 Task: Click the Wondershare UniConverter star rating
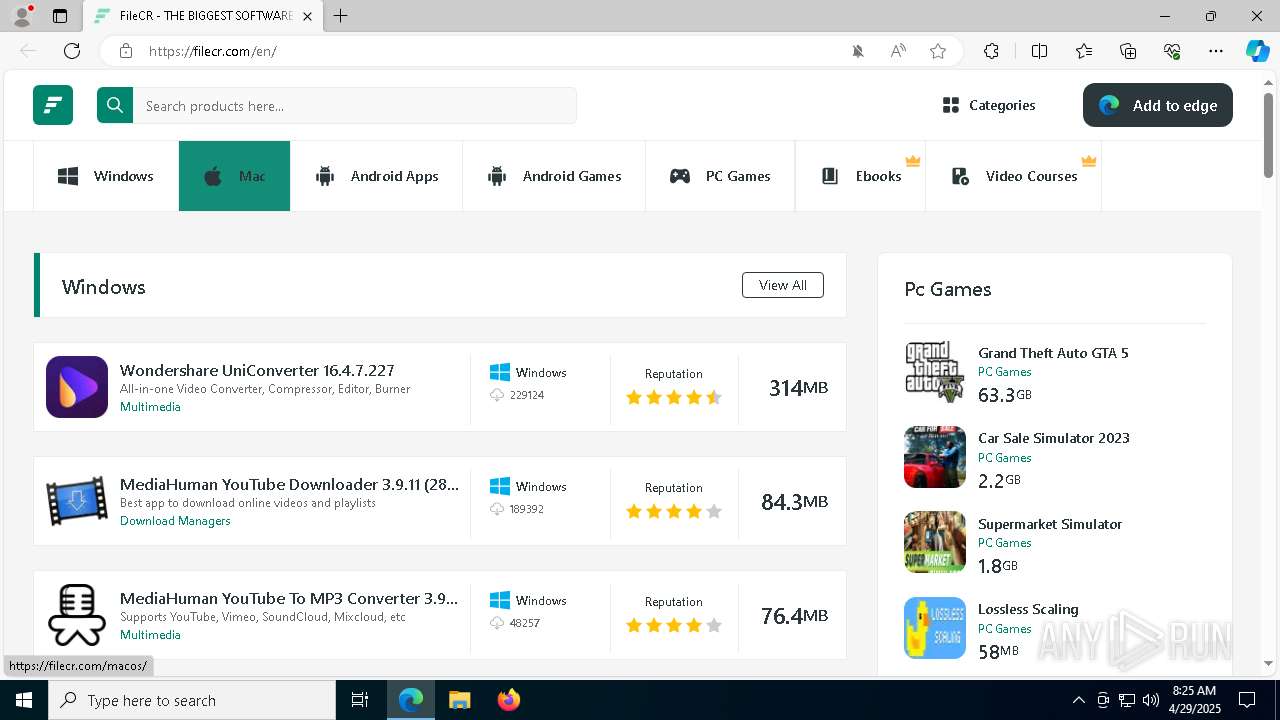click(x=674, y=397)
